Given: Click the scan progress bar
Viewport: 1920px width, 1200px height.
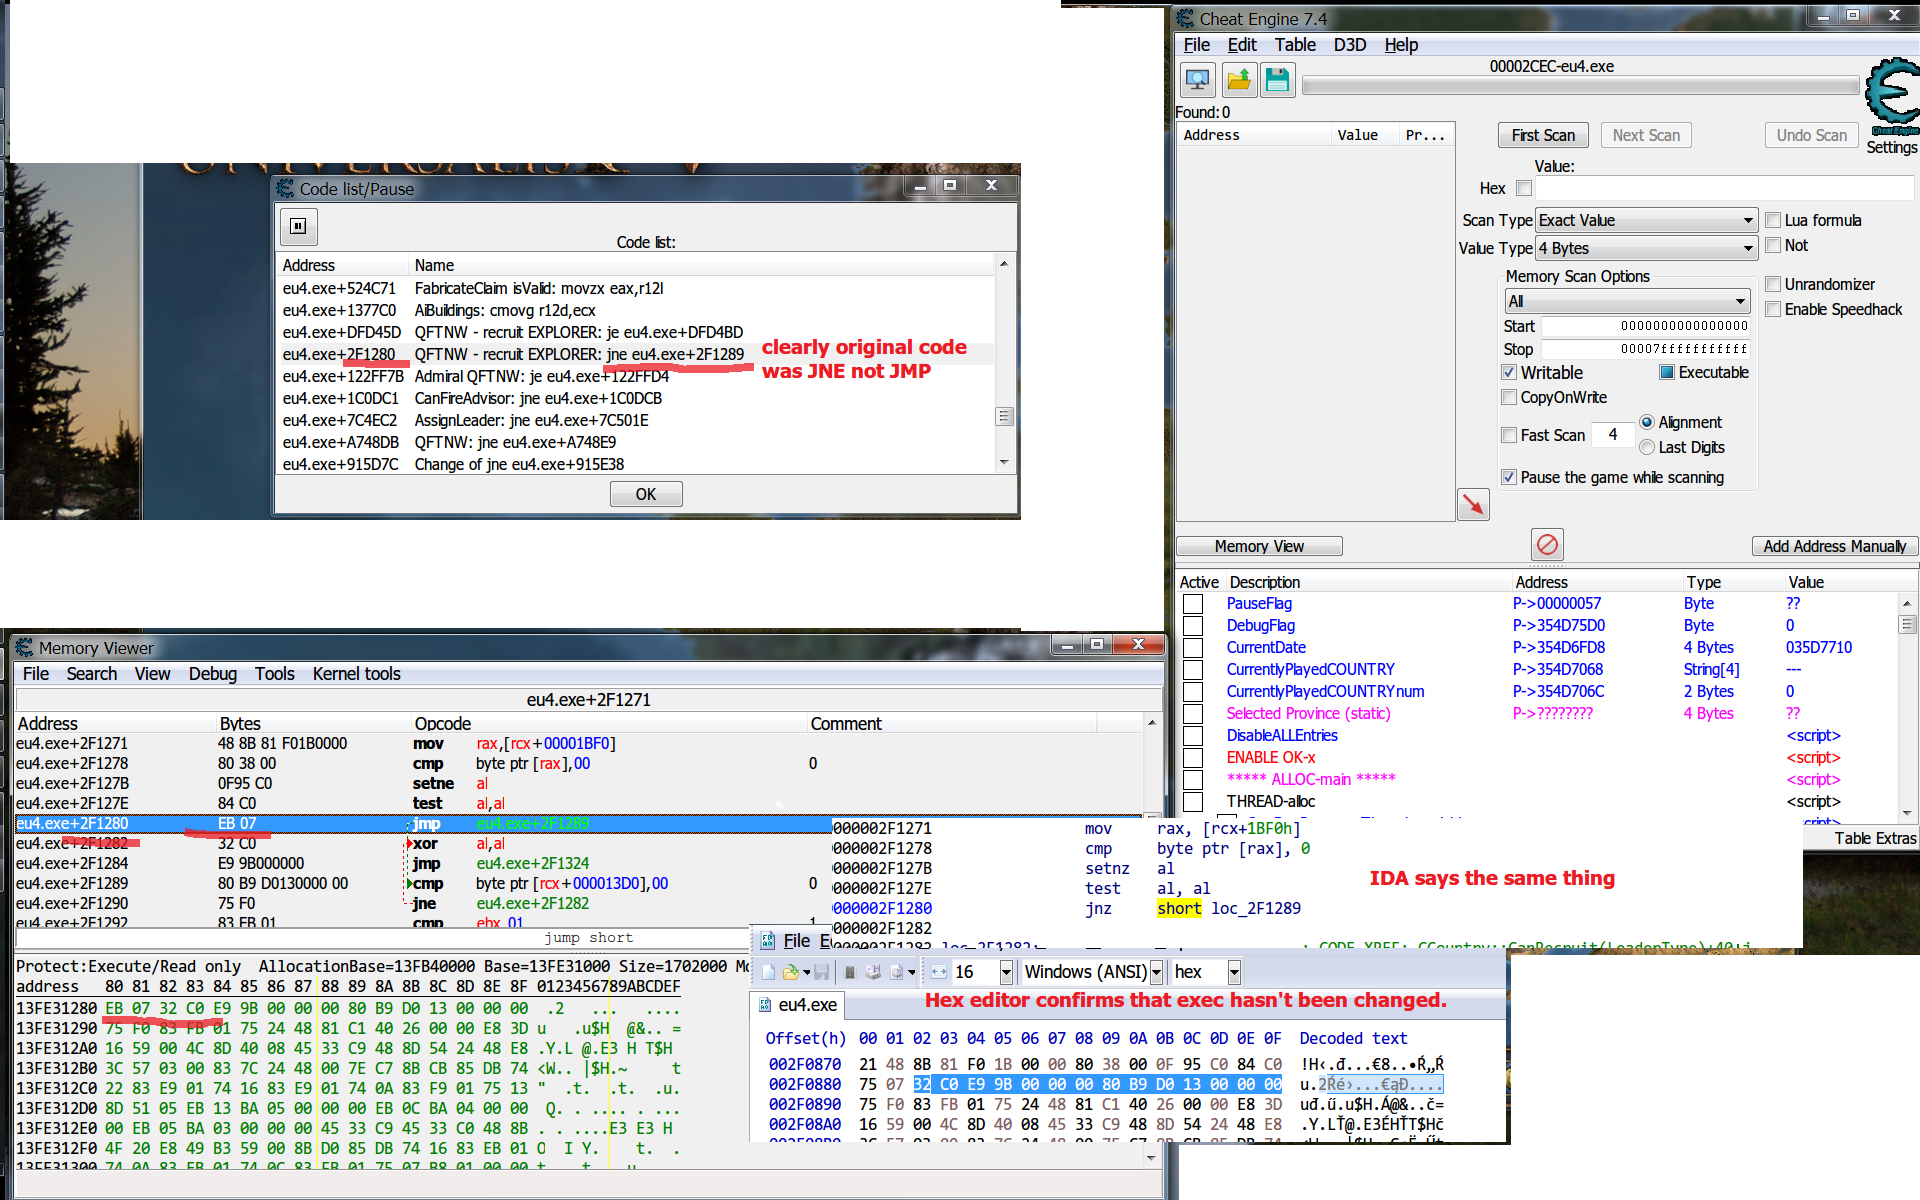Looking at the screenshot, I should tap(1580, 86).
